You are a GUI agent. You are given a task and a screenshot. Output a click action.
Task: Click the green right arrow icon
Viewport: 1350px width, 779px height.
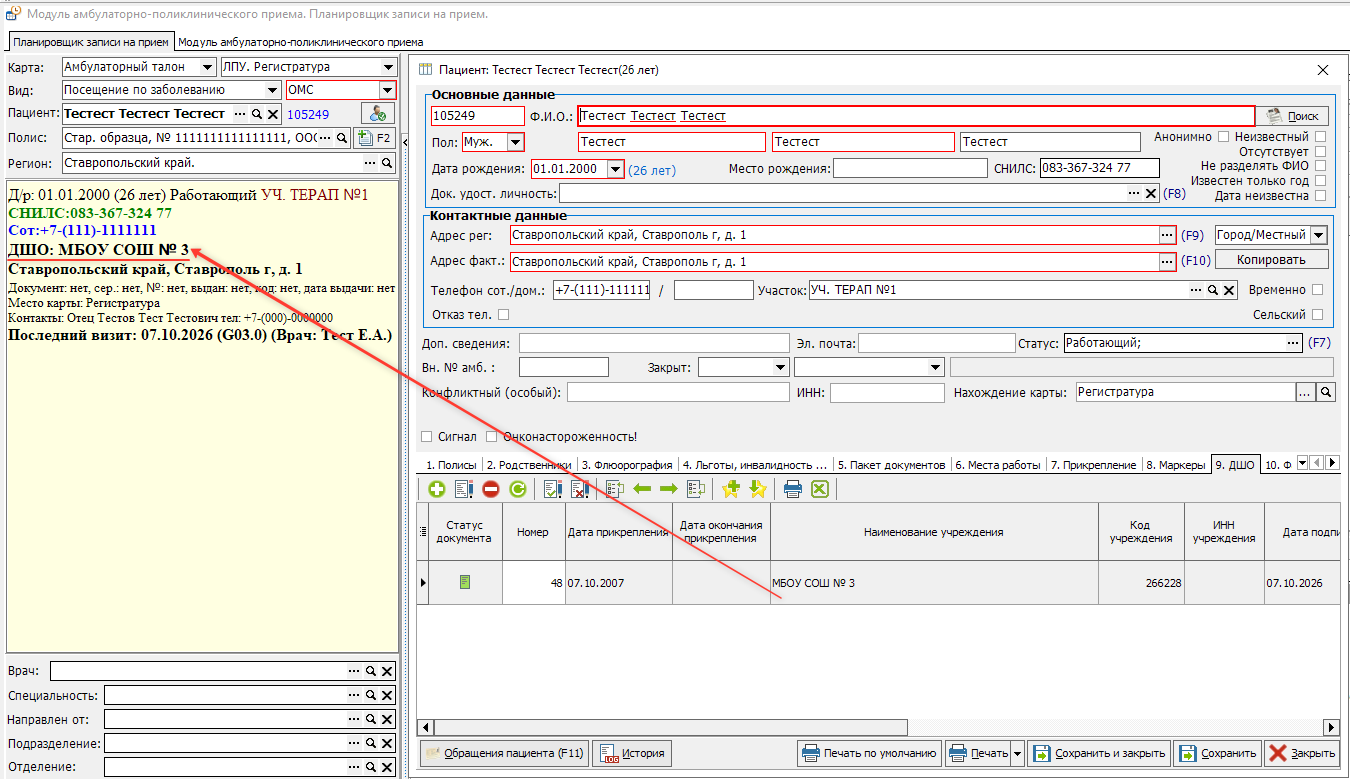pyautogui.click(x=668, y=489)
